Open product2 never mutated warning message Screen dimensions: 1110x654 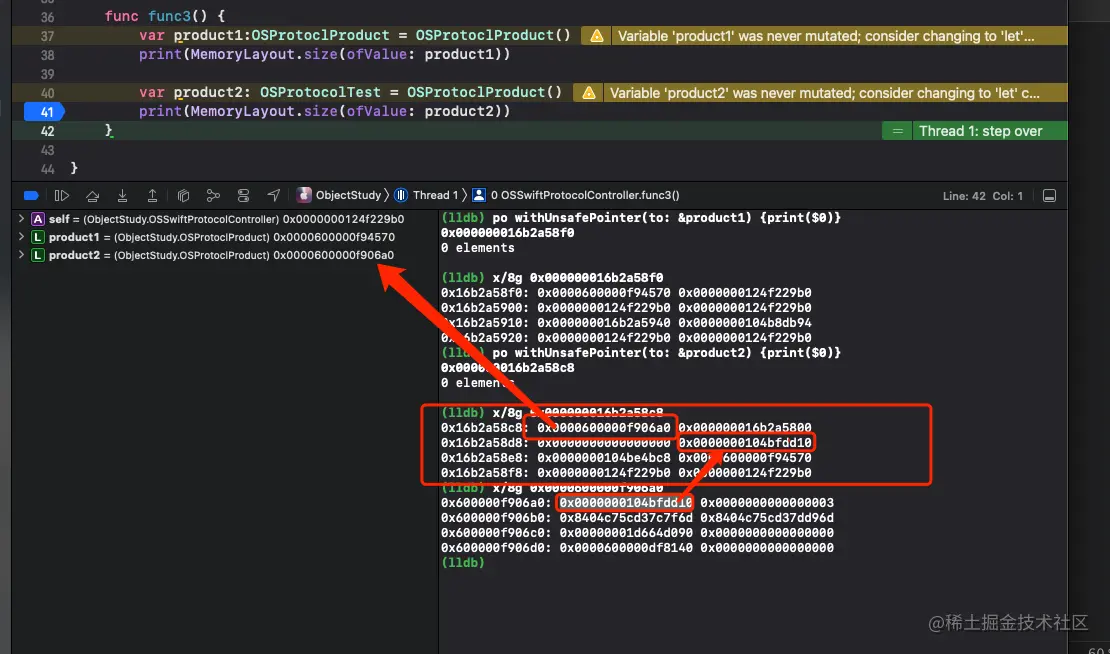tap(825, 93)
